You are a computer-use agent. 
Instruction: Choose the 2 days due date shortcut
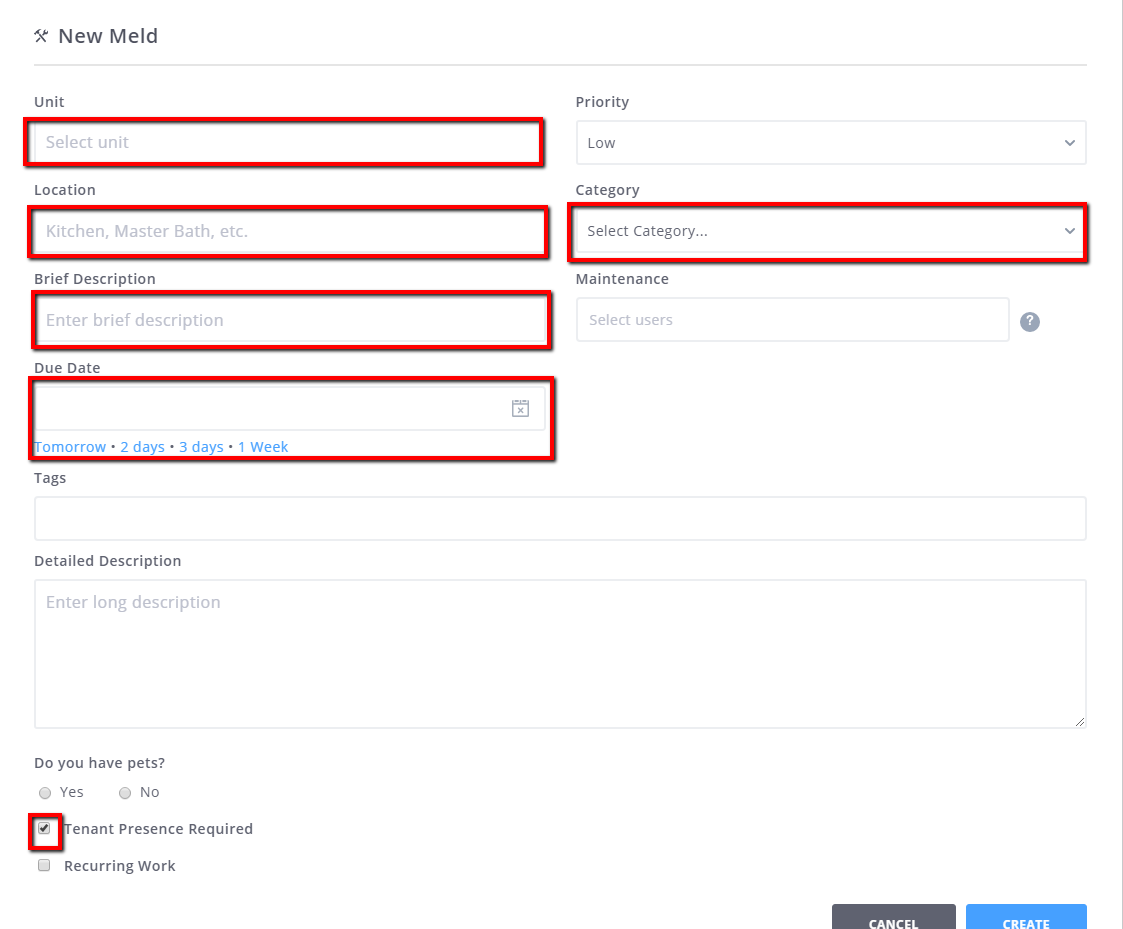[x=142, y=447]
